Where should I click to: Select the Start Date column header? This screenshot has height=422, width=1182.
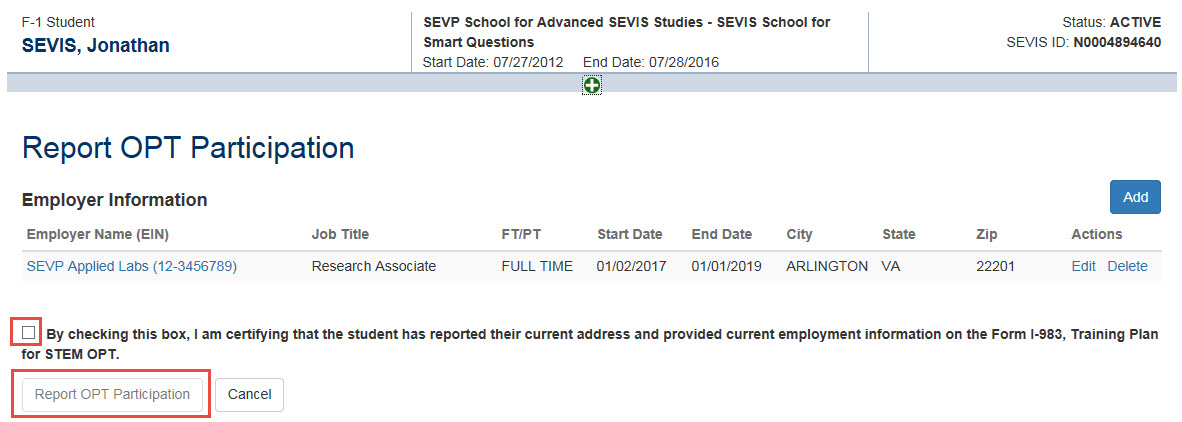pyautogui.click(x=629, y=234)
